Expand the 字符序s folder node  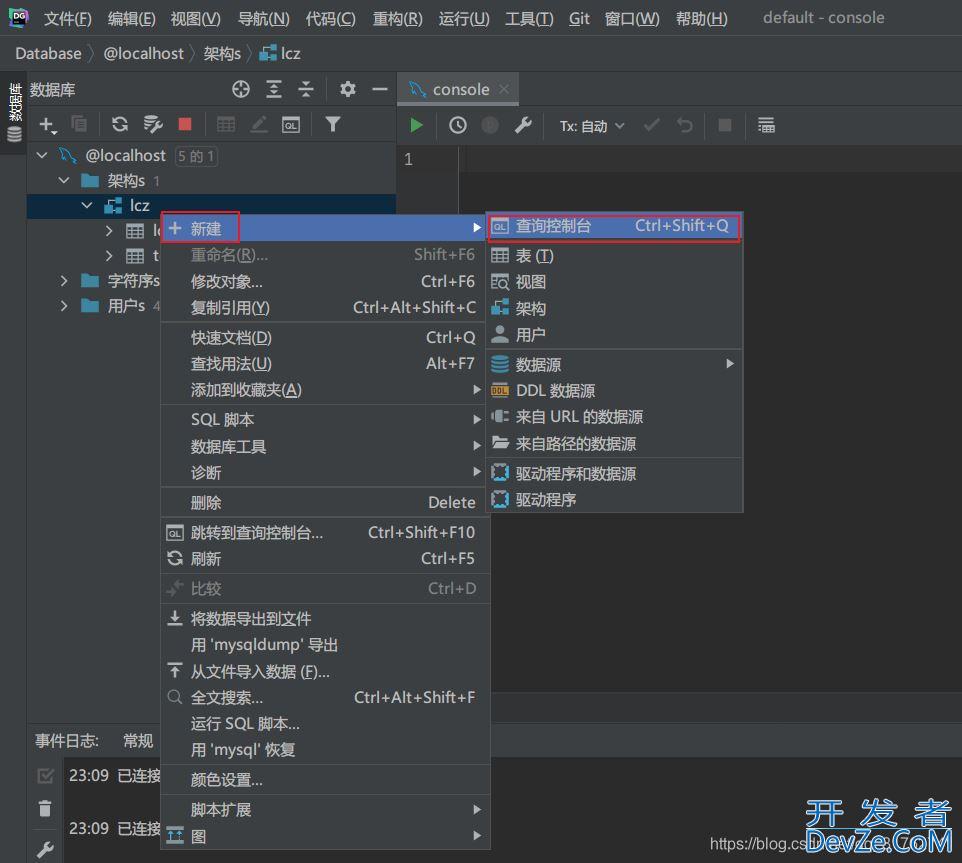[x=64, y=281]
